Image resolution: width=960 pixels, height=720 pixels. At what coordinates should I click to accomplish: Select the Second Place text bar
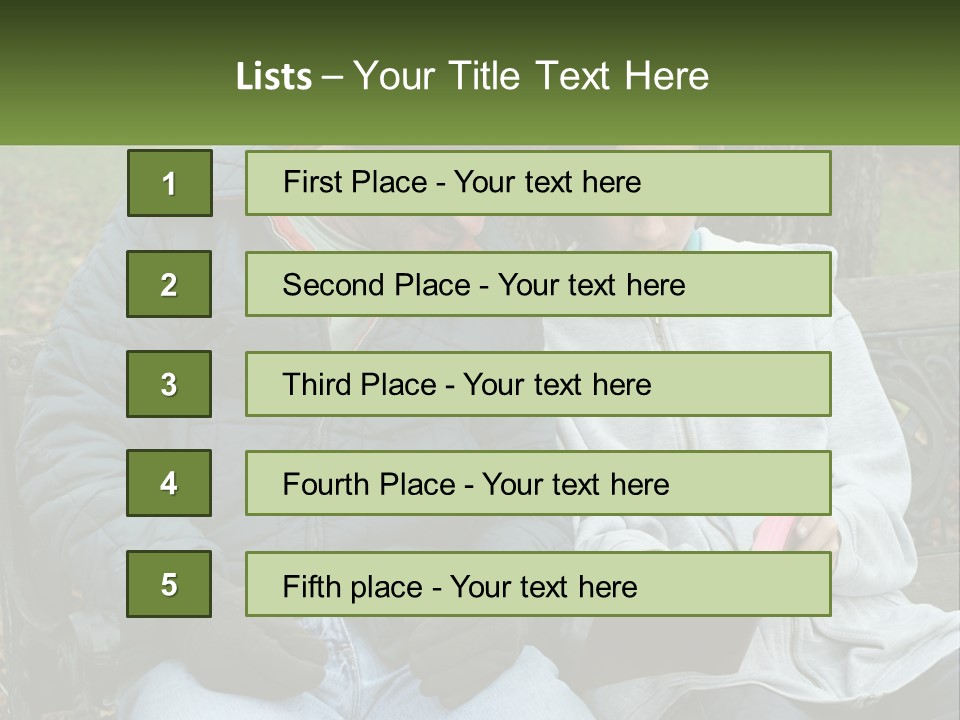538,284
